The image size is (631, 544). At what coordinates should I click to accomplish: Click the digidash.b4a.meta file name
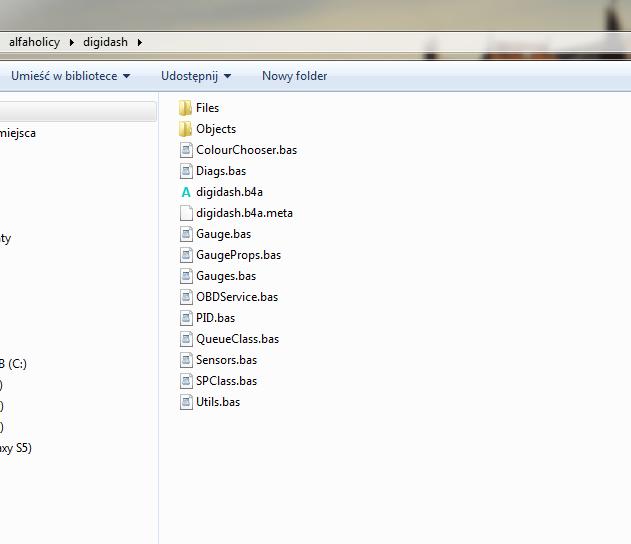click(244, 213)
